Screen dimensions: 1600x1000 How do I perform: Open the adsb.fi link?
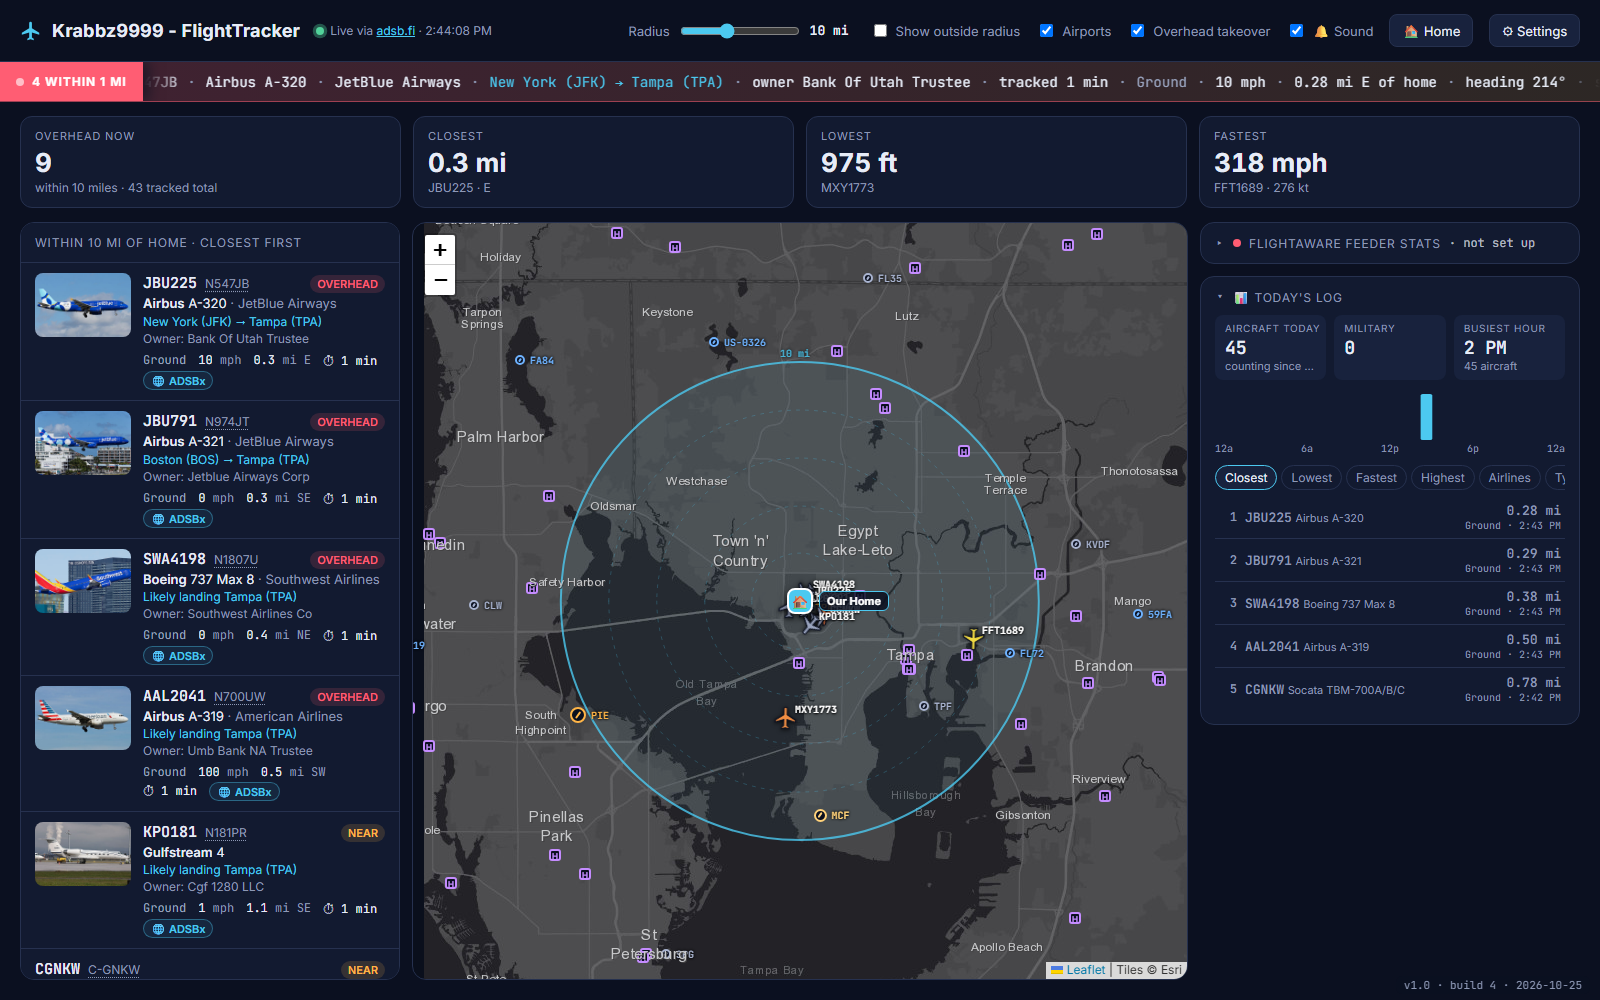(396, 31)
